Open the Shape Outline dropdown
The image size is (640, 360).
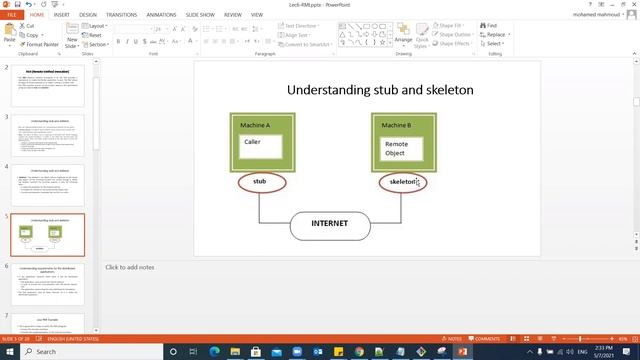(x=453, y=34)
